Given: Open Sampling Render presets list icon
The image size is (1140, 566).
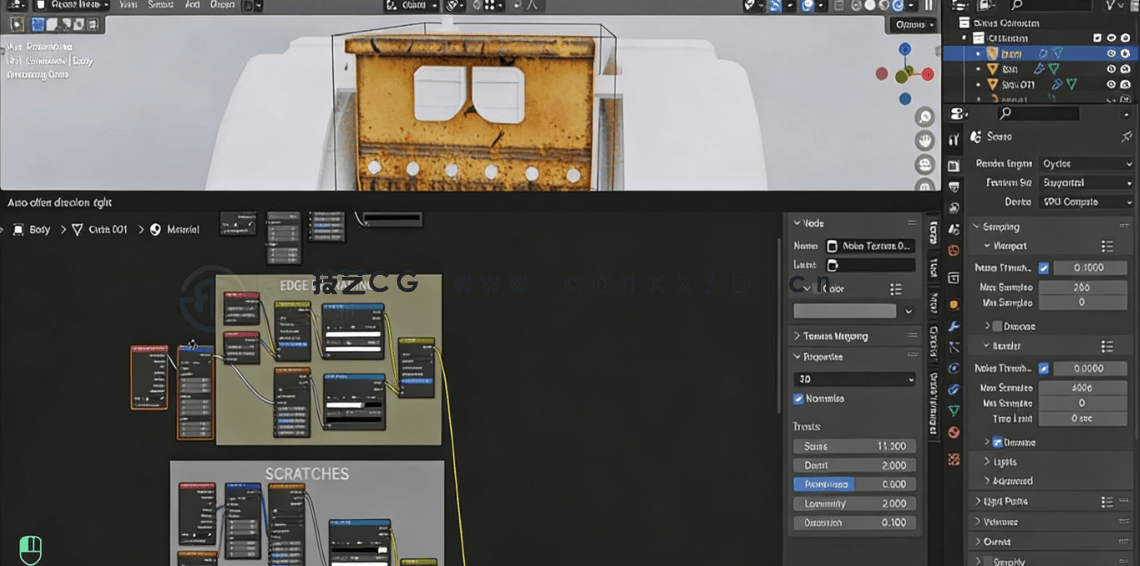Looking at the screenshot, I should coord(1107,346).
